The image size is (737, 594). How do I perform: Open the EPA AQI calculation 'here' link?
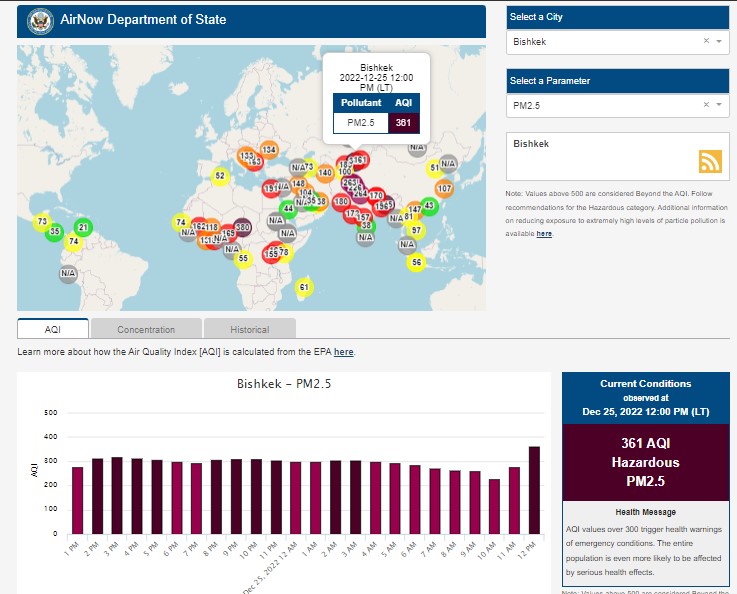coord(343,352)
